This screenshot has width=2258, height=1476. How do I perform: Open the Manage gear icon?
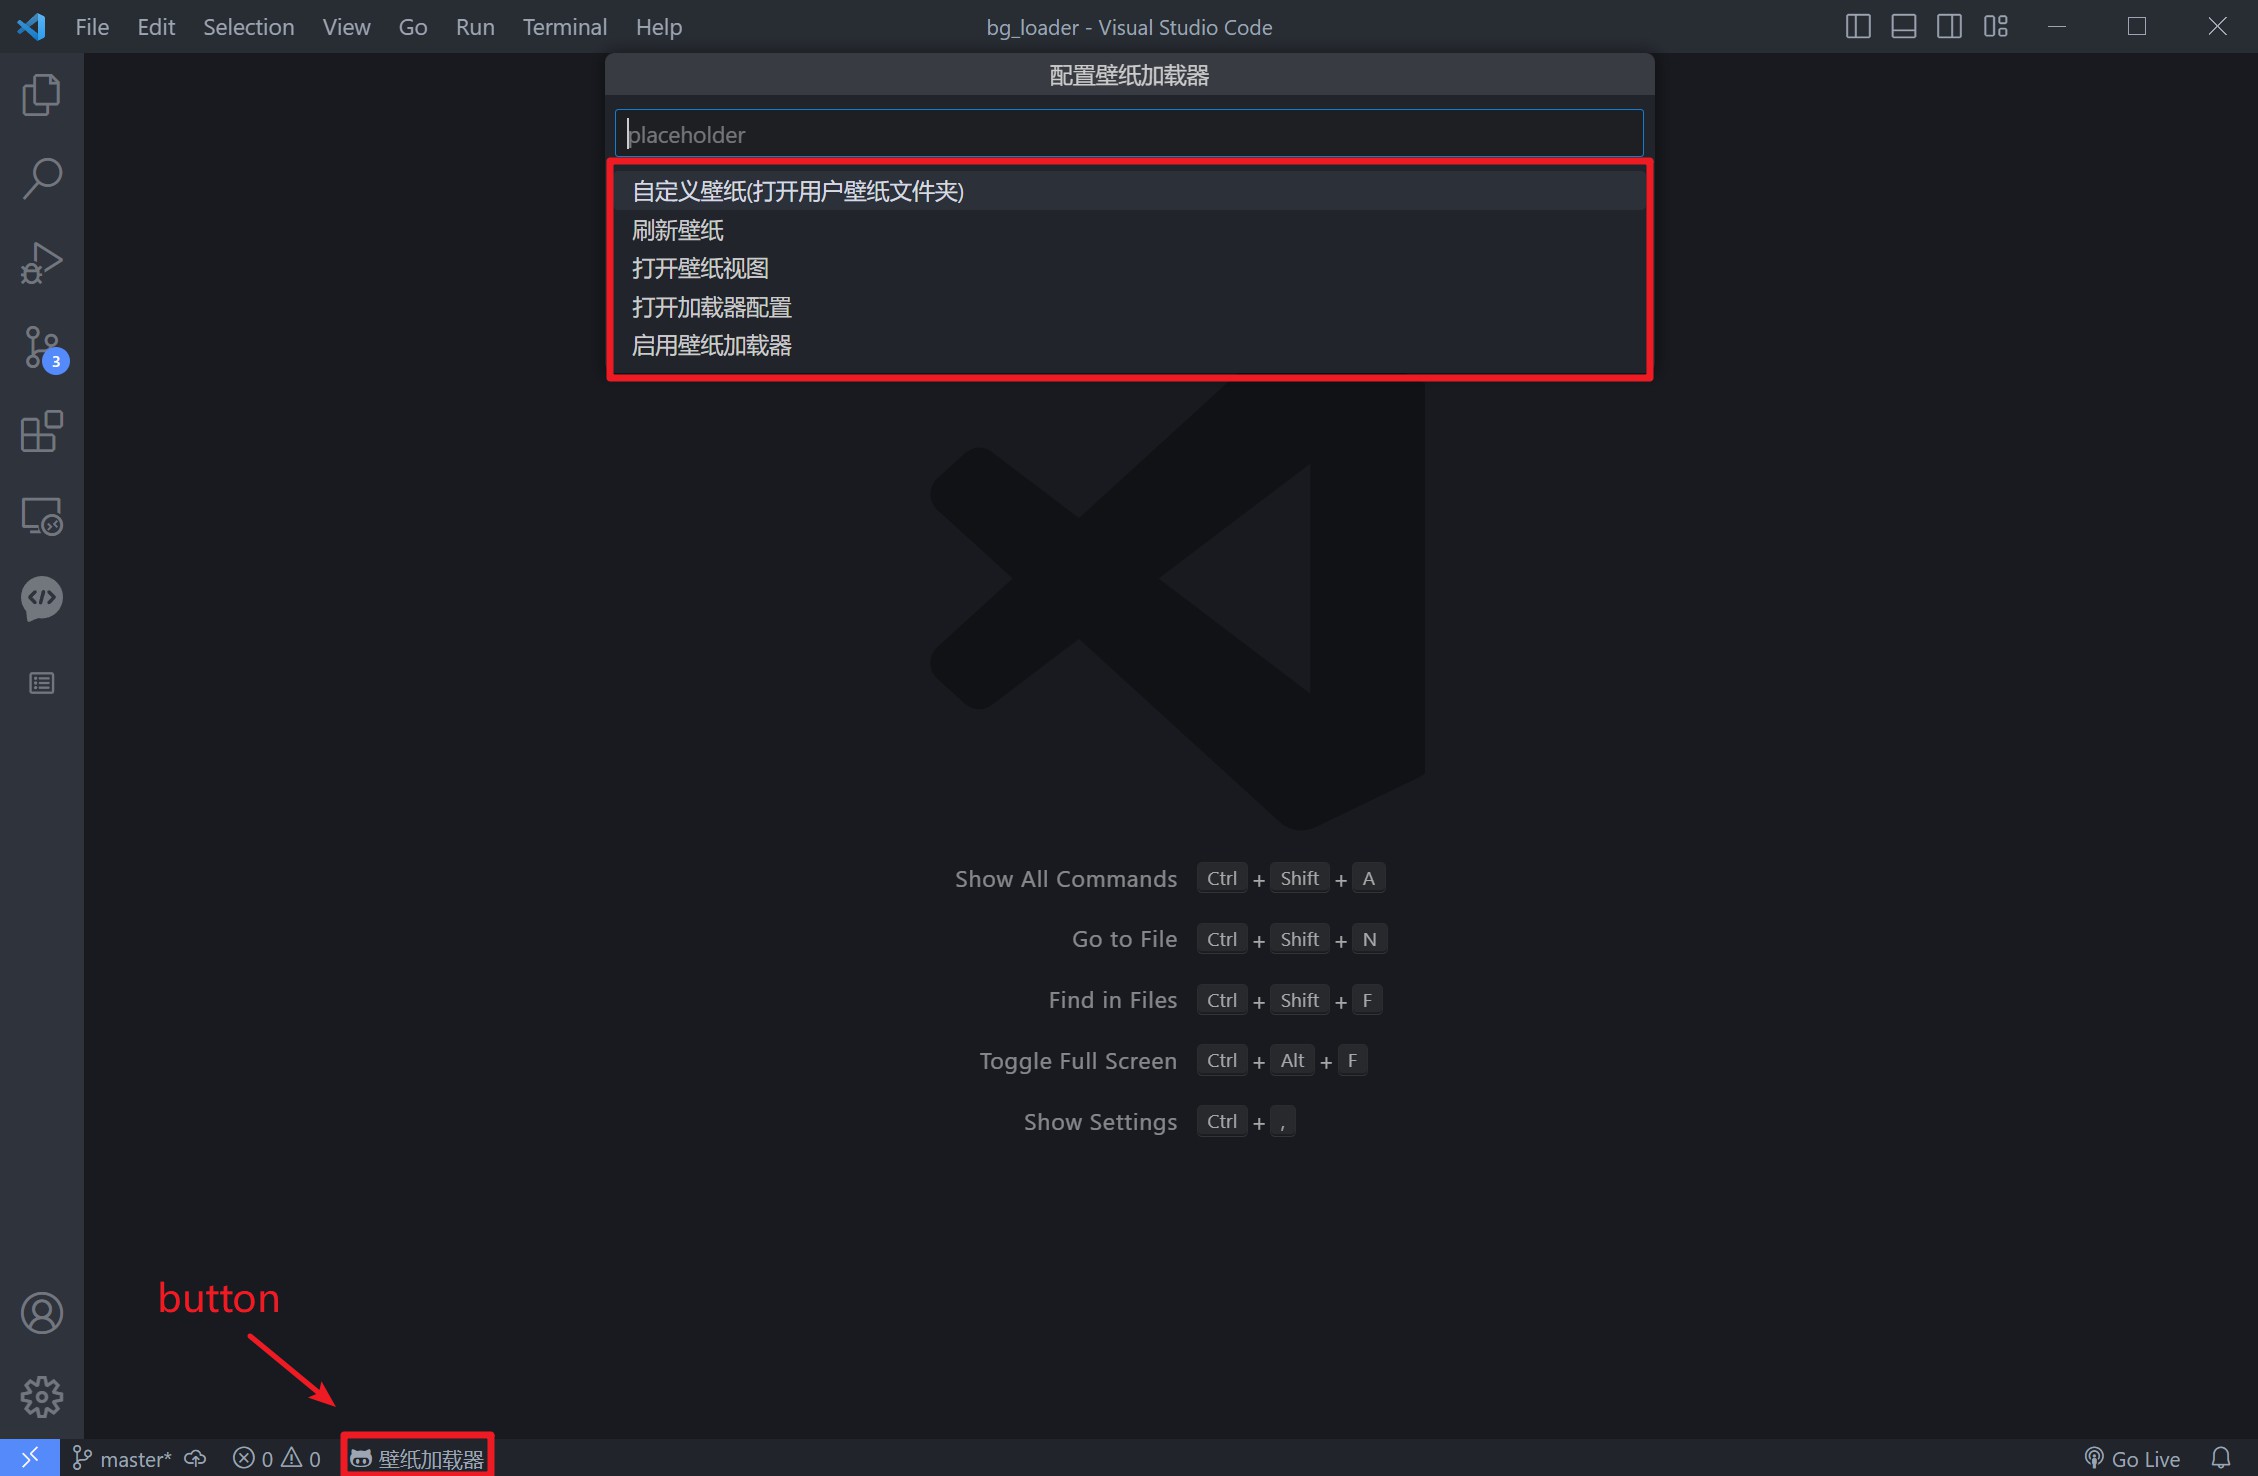41,1397
